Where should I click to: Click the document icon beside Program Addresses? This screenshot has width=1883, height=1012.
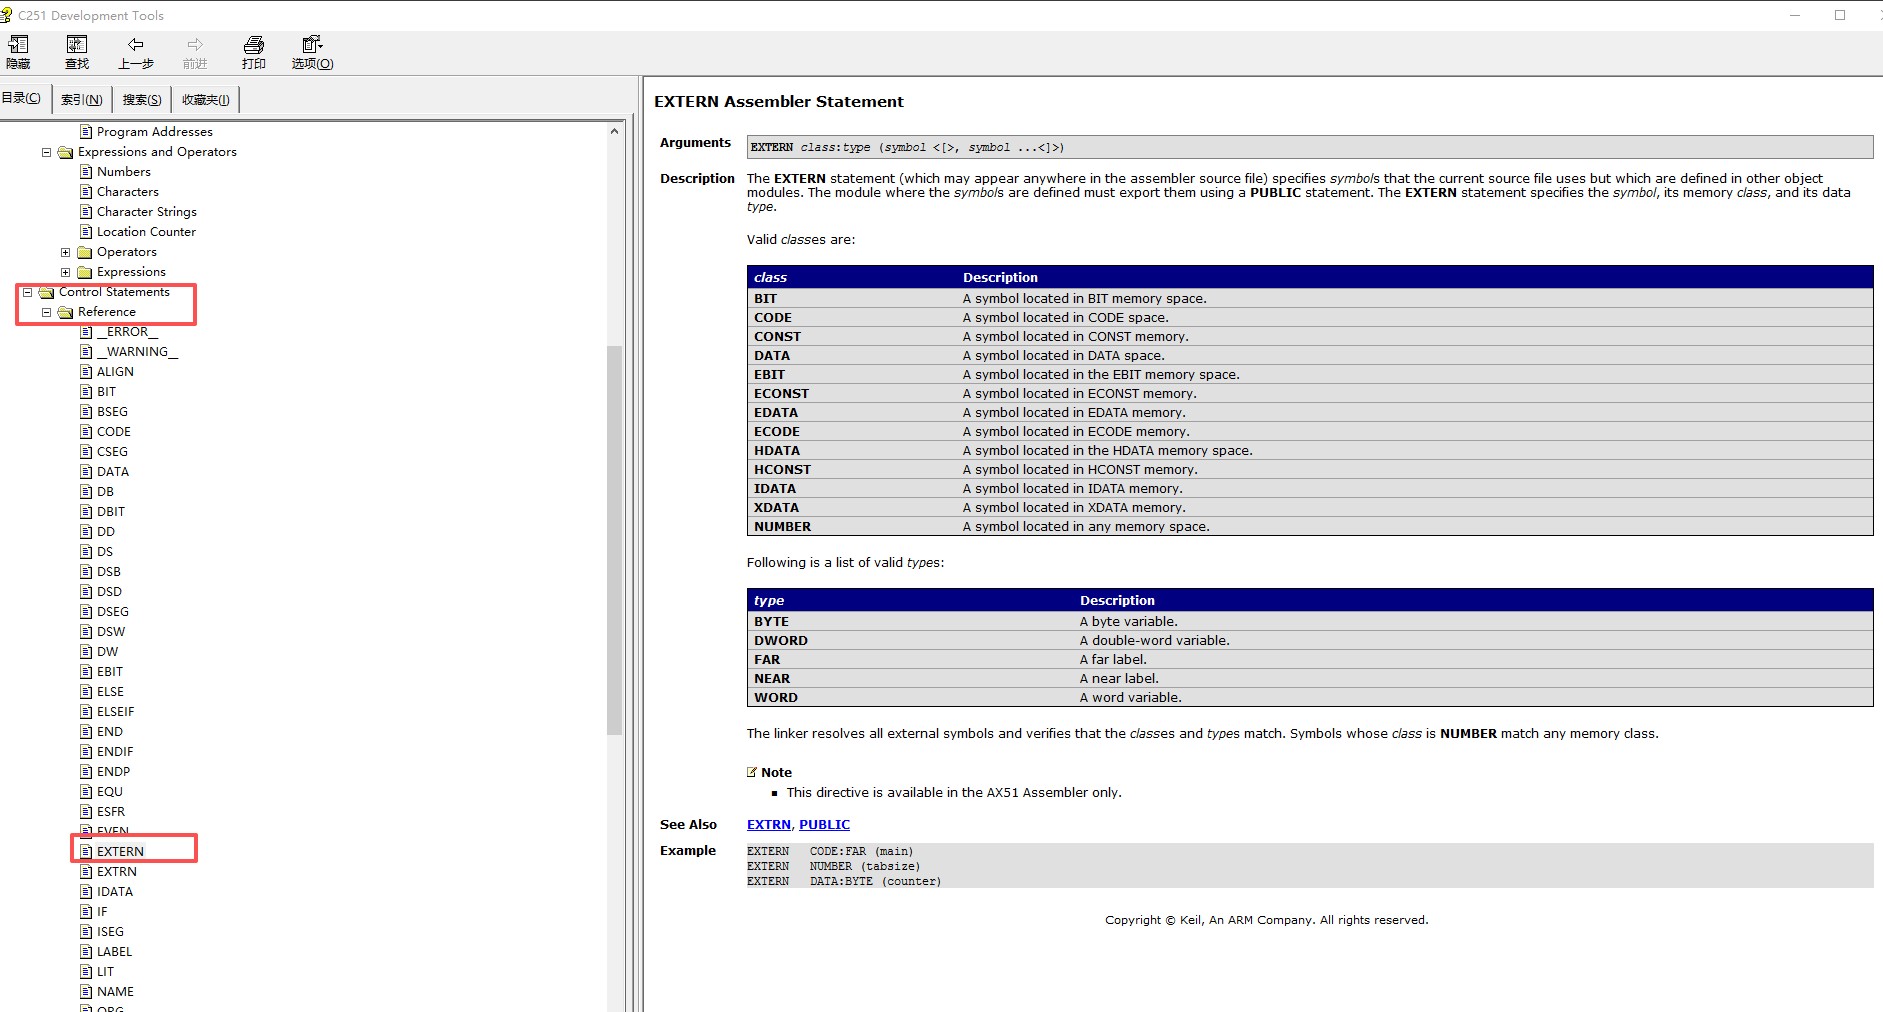coord(86,132)
